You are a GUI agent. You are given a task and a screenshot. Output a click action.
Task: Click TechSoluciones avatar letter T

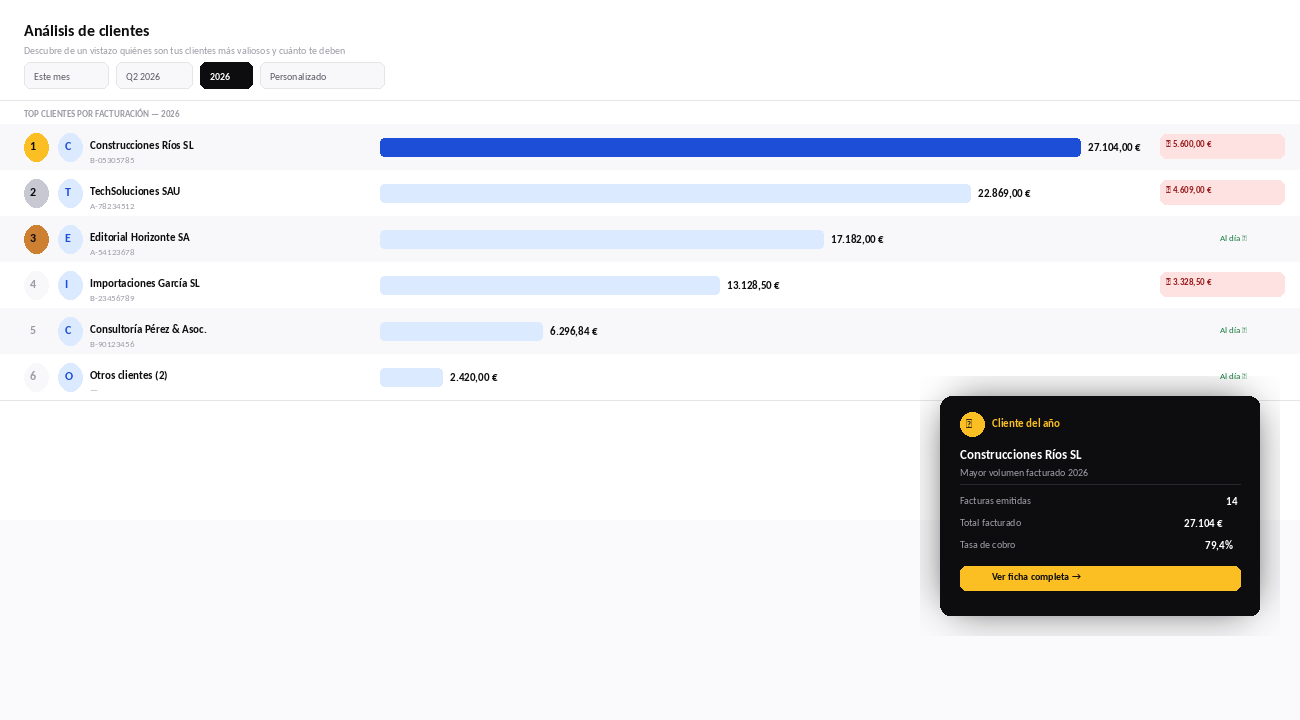click(x=70, y=193)
